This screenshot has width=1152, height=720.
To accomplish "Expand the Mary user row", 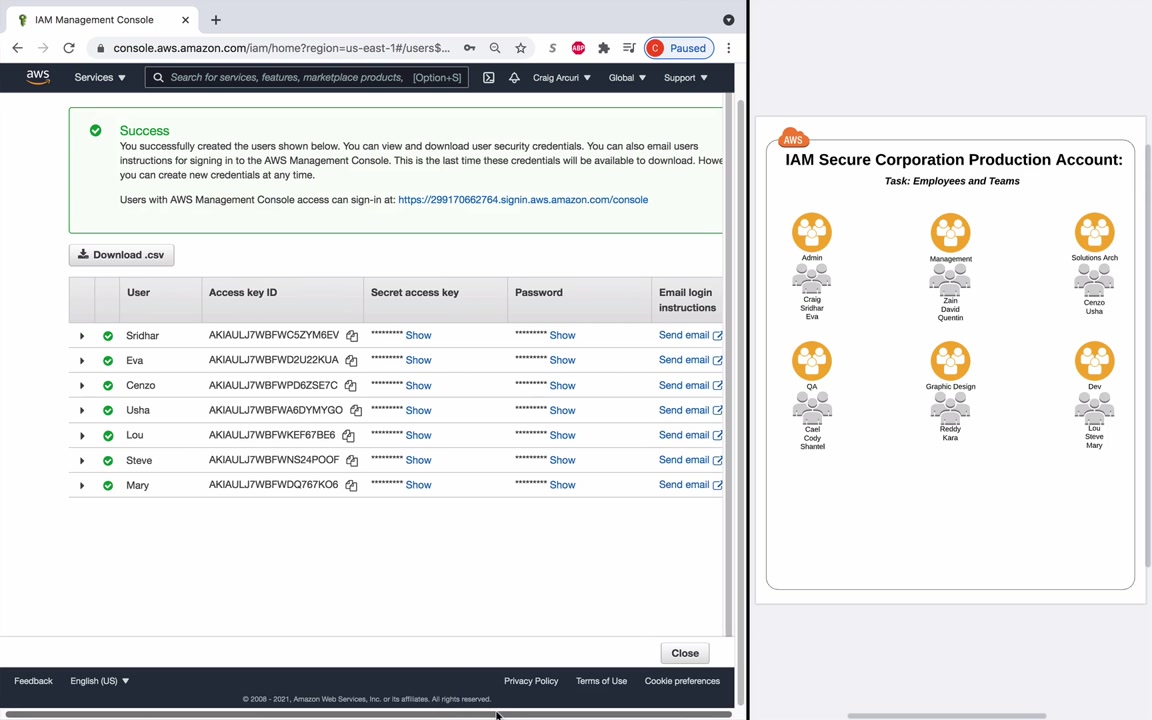I will (x=82, y=486).
